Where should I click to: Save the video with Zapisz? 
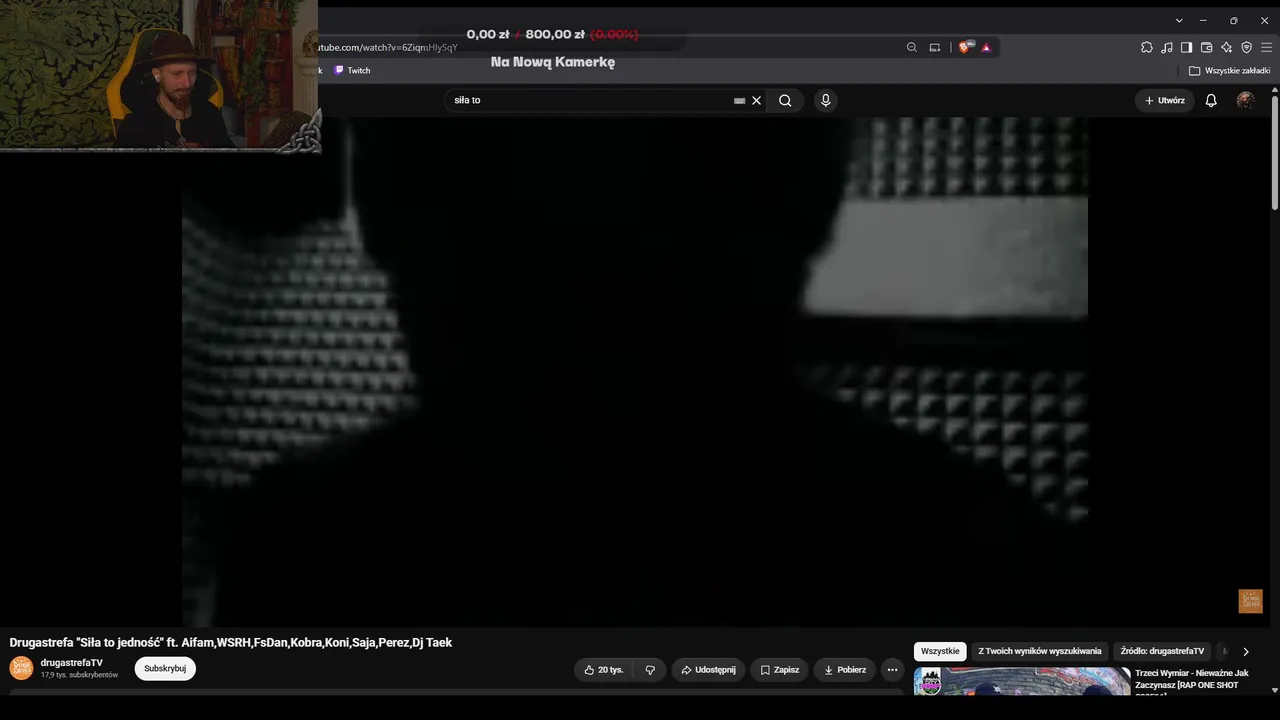[779, 670]
